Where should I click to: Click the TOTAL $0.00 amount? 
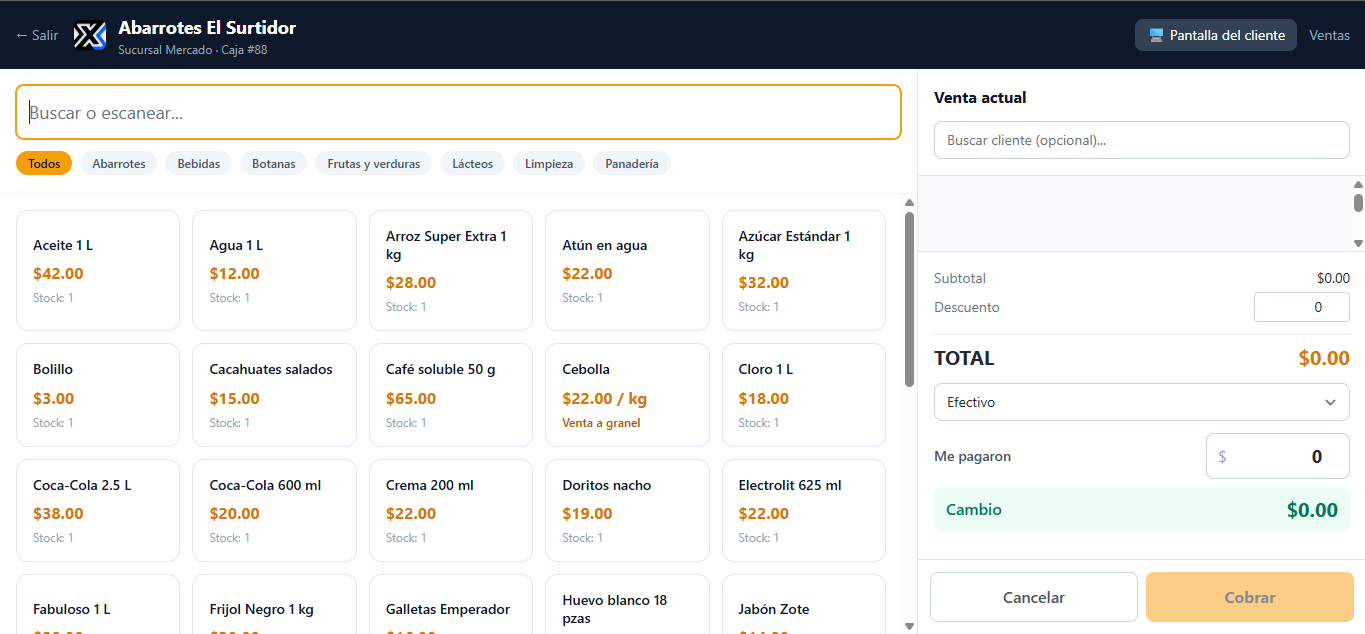1324,358
